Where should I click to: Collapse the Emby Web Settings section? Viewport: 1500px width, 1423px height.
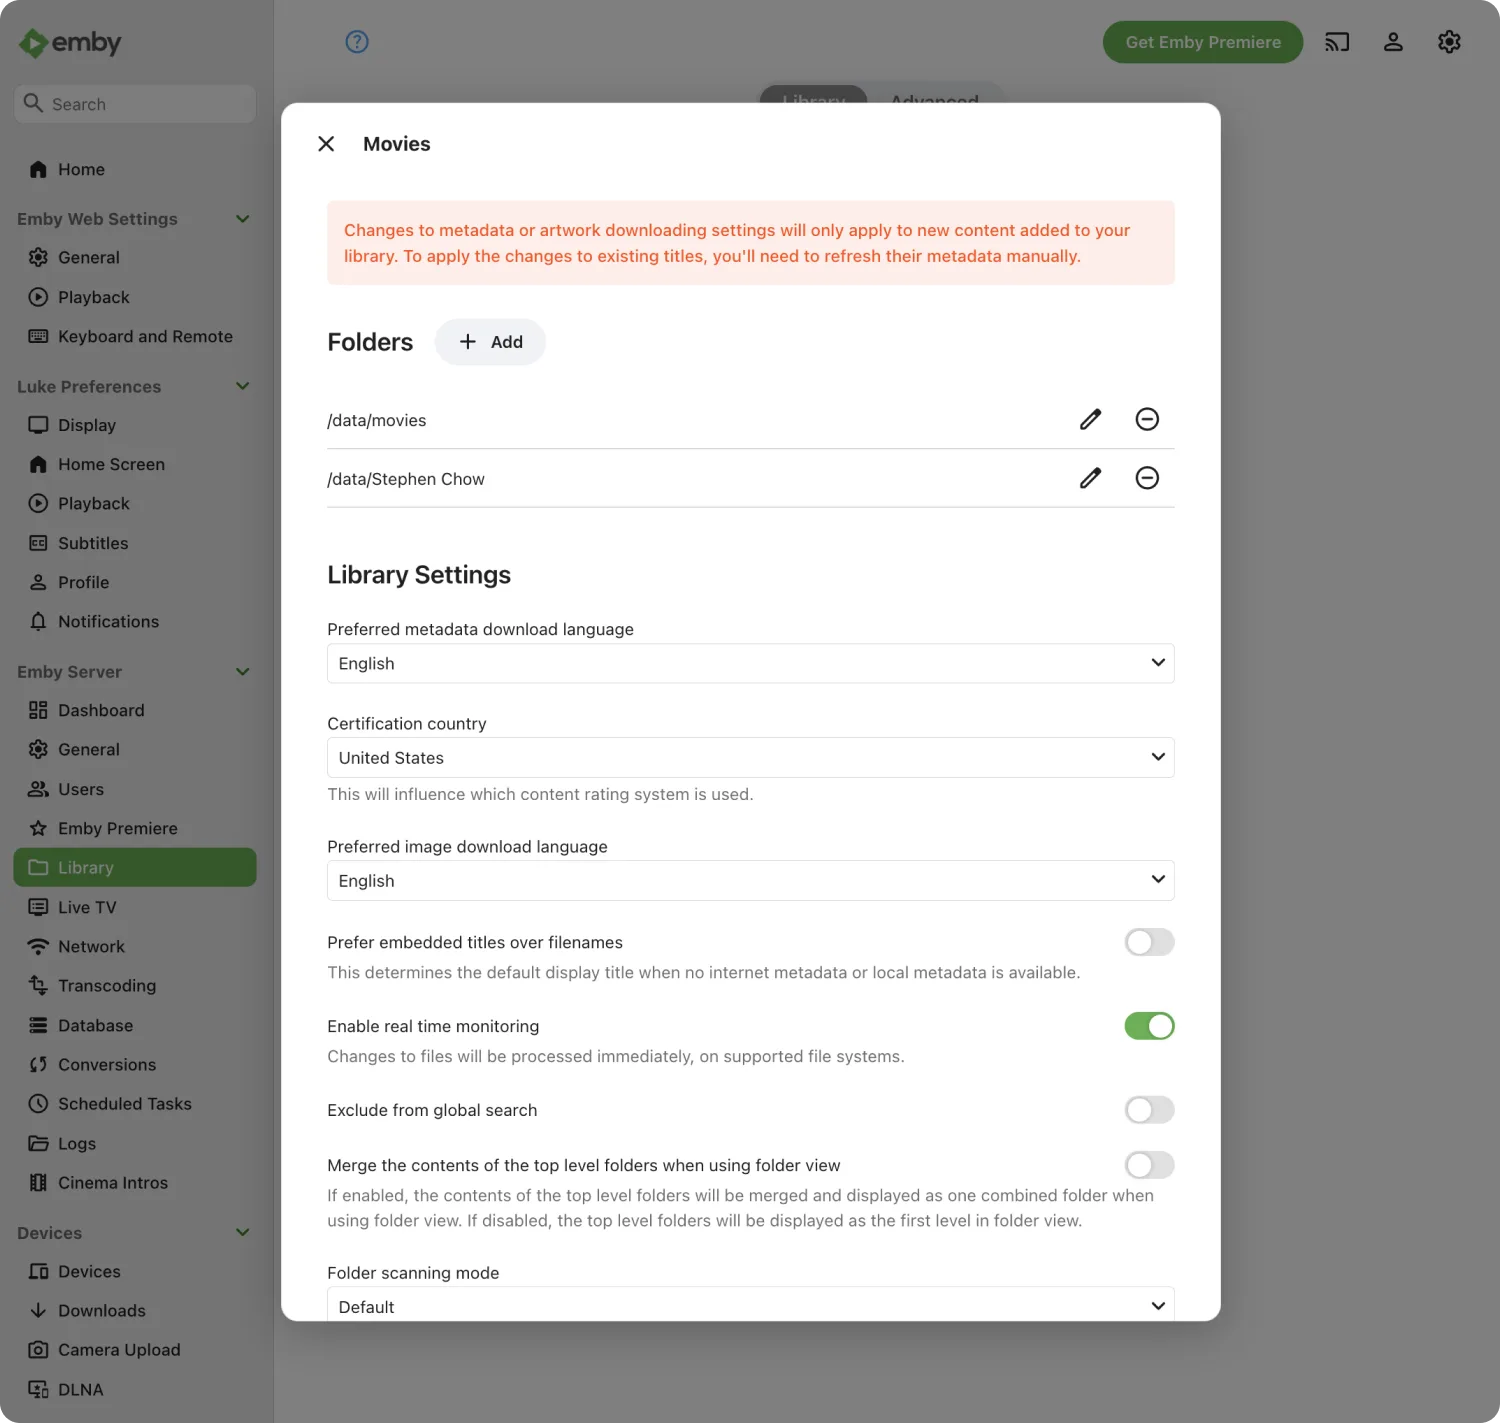pyautogui.click(x=242, y=219)
